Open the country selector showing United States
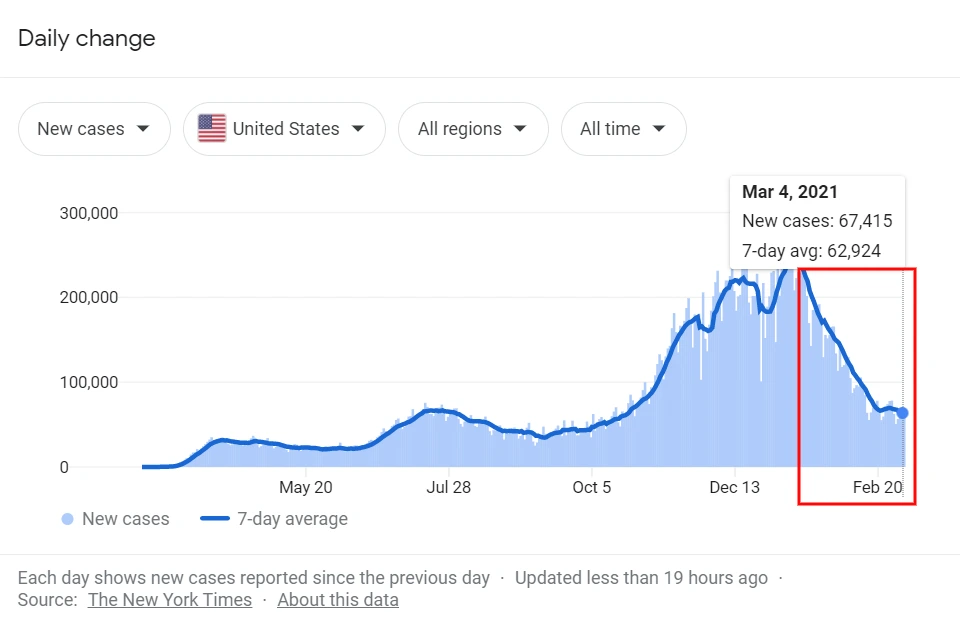Screen dimensions: 960x619 tap(284, 128)
